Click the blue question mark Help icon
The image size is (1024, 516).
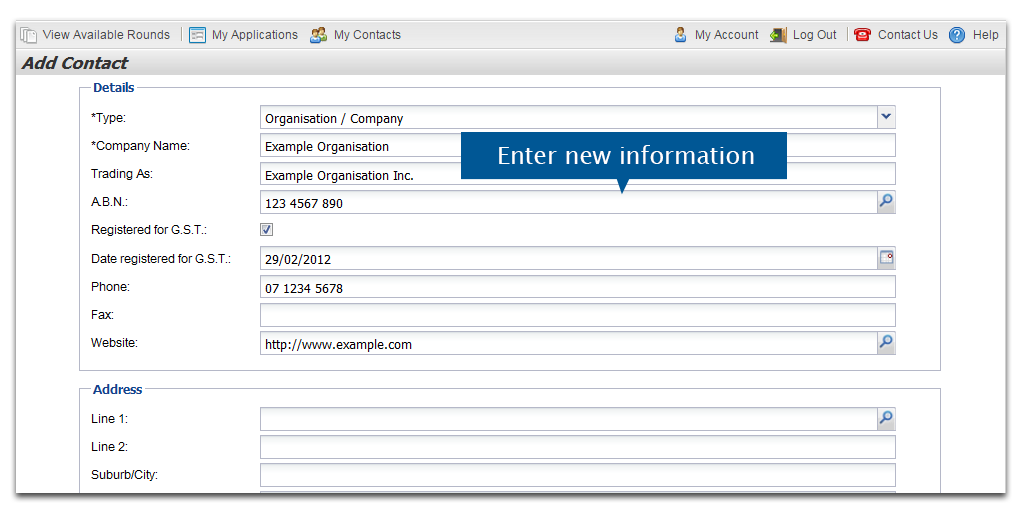957,35
